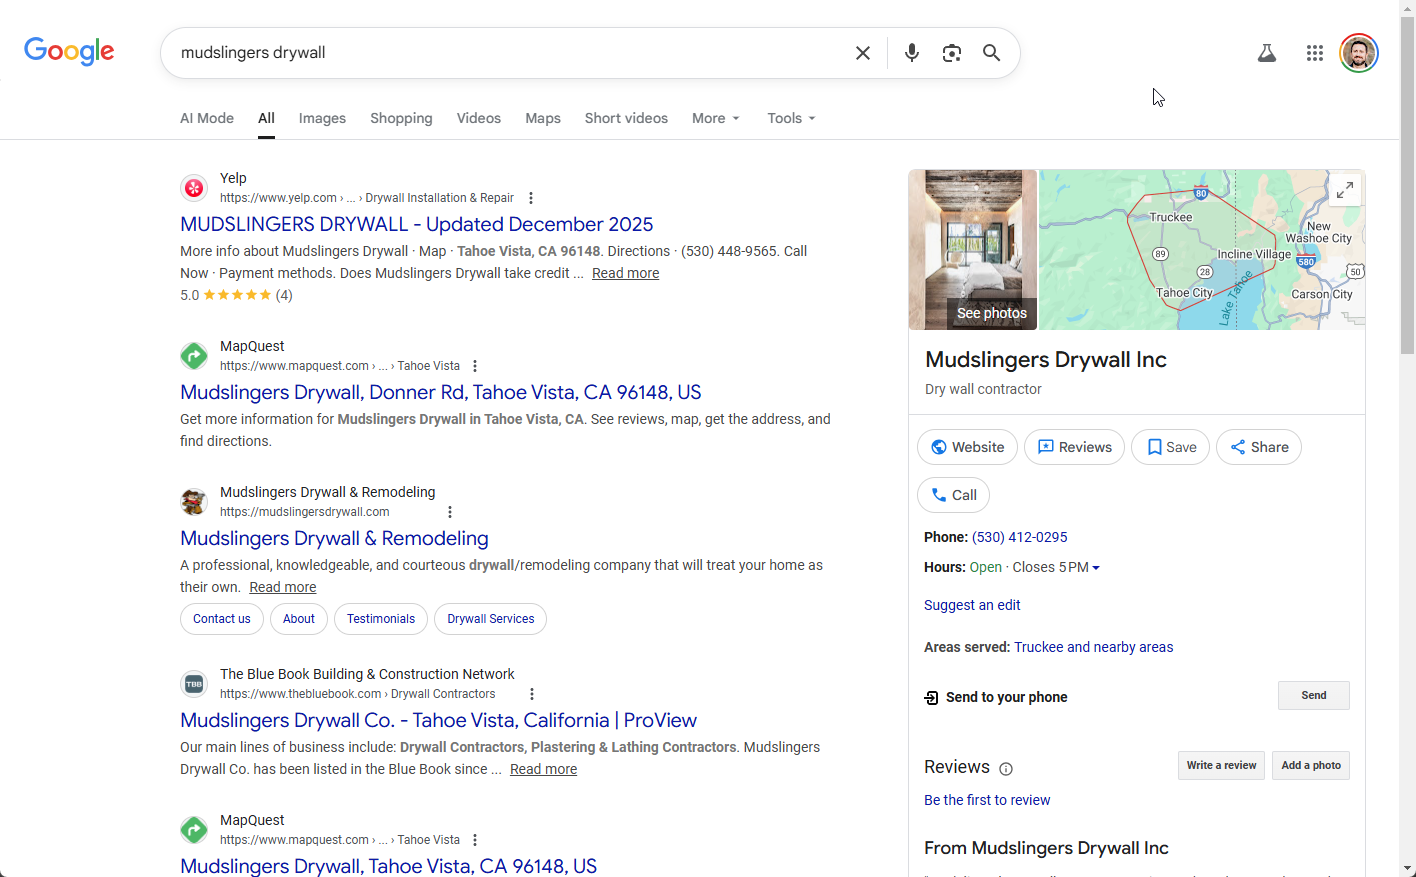The width and height of the screenshot is (1416, 877).
Task: Expand the map in knowledge panel
Action: coord(1345,189)
